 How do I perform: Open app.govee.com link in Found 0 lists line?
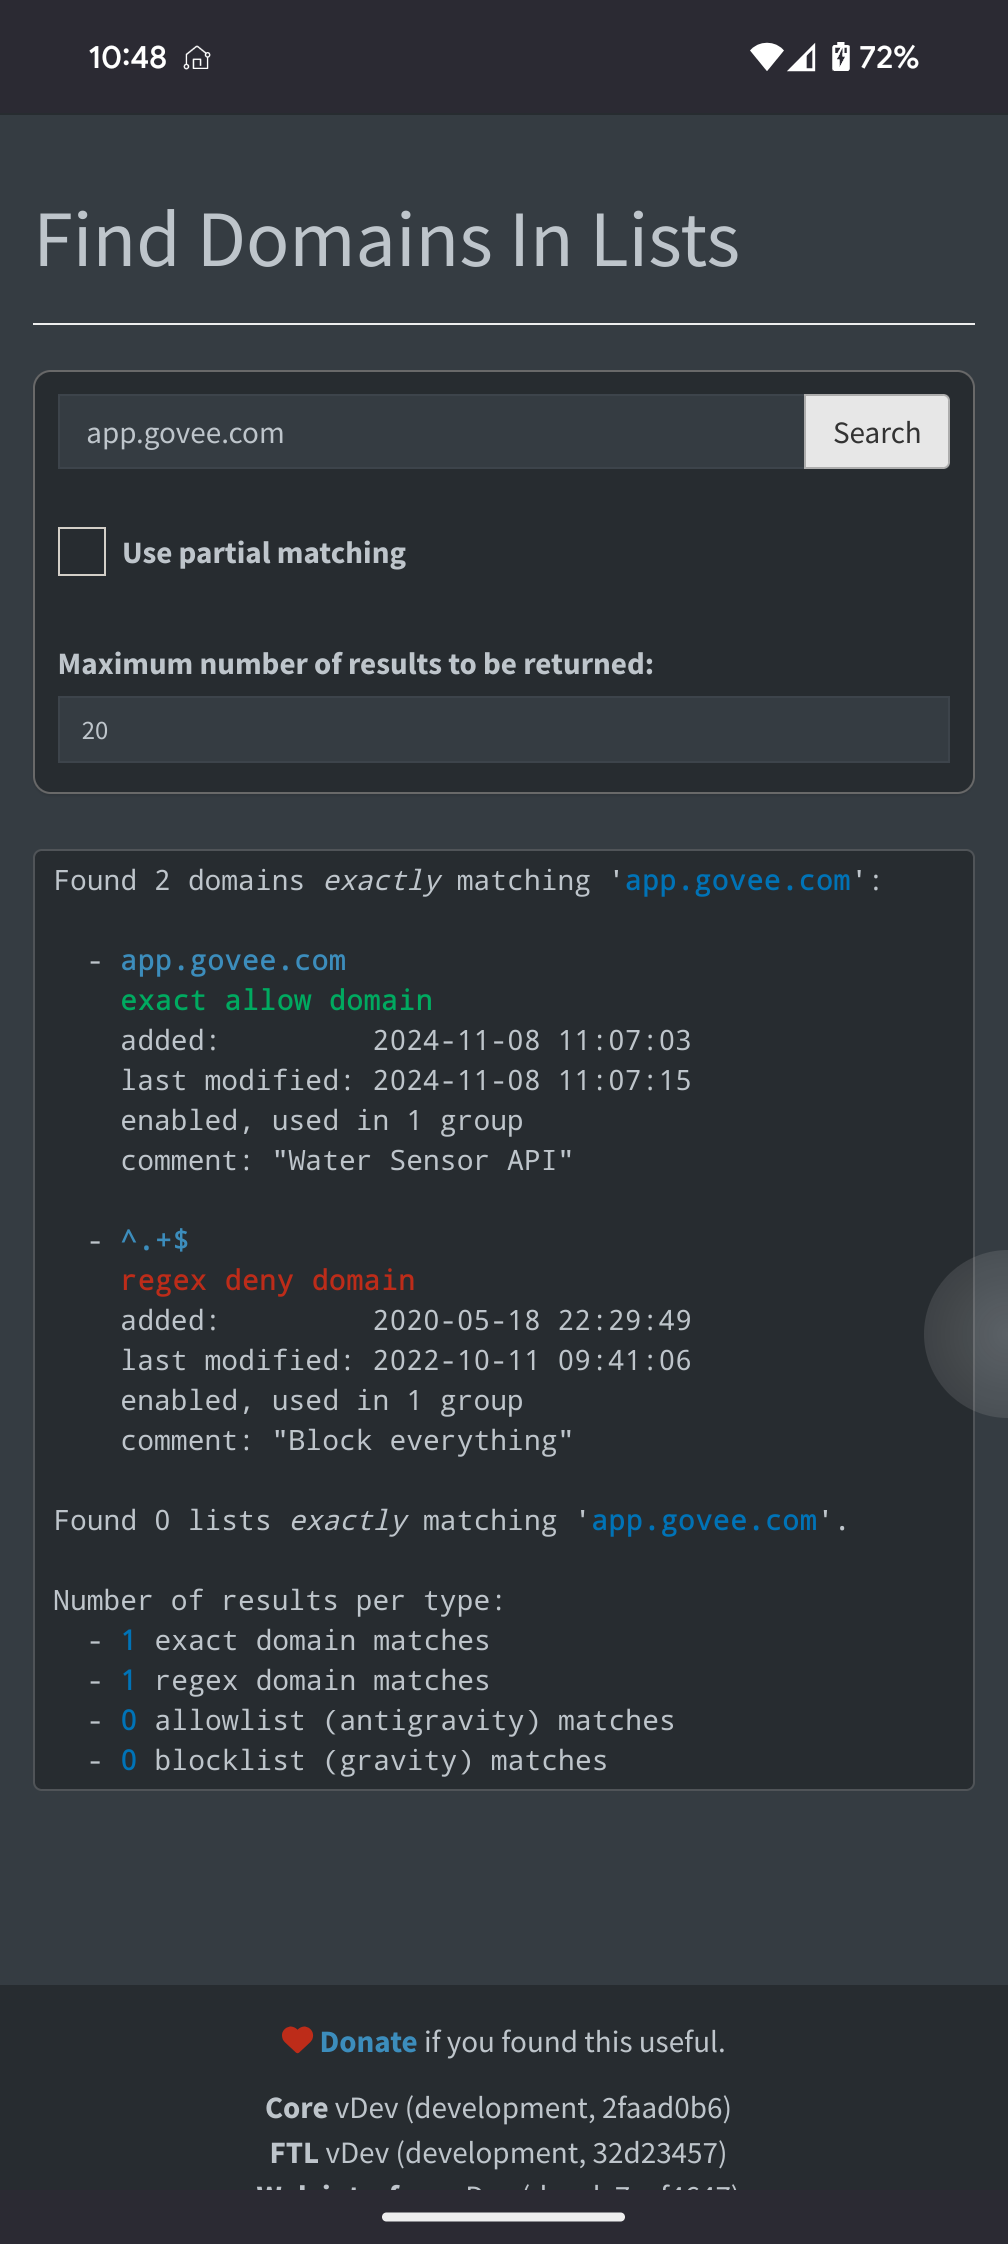[x=704, y=1521]
